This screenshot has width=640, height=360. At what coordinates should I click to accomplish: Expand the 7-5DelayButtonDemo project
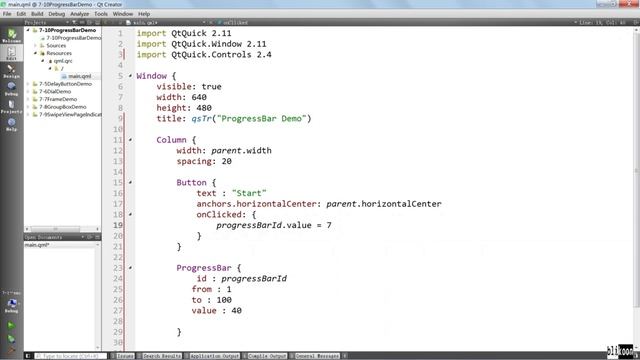(x=28, y=84)
